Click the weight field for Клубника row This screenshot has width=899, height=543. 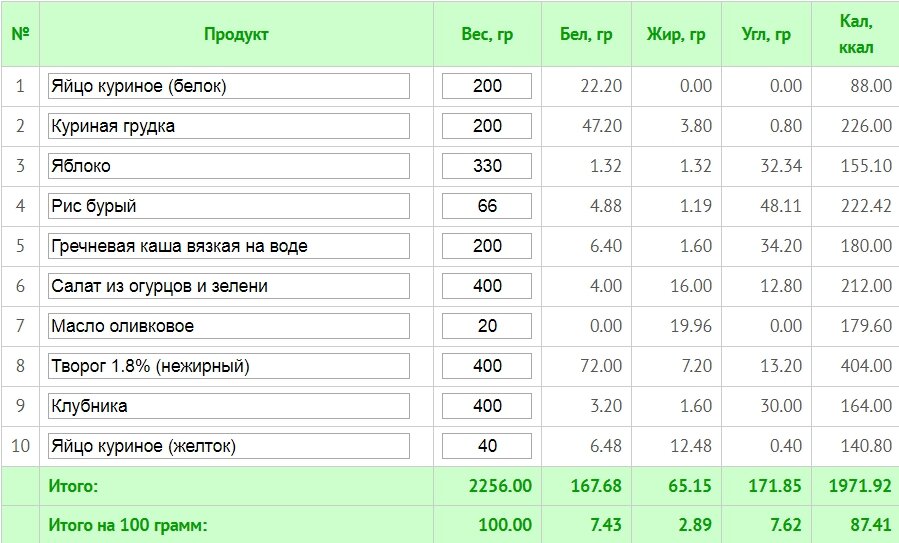[487, 406]
